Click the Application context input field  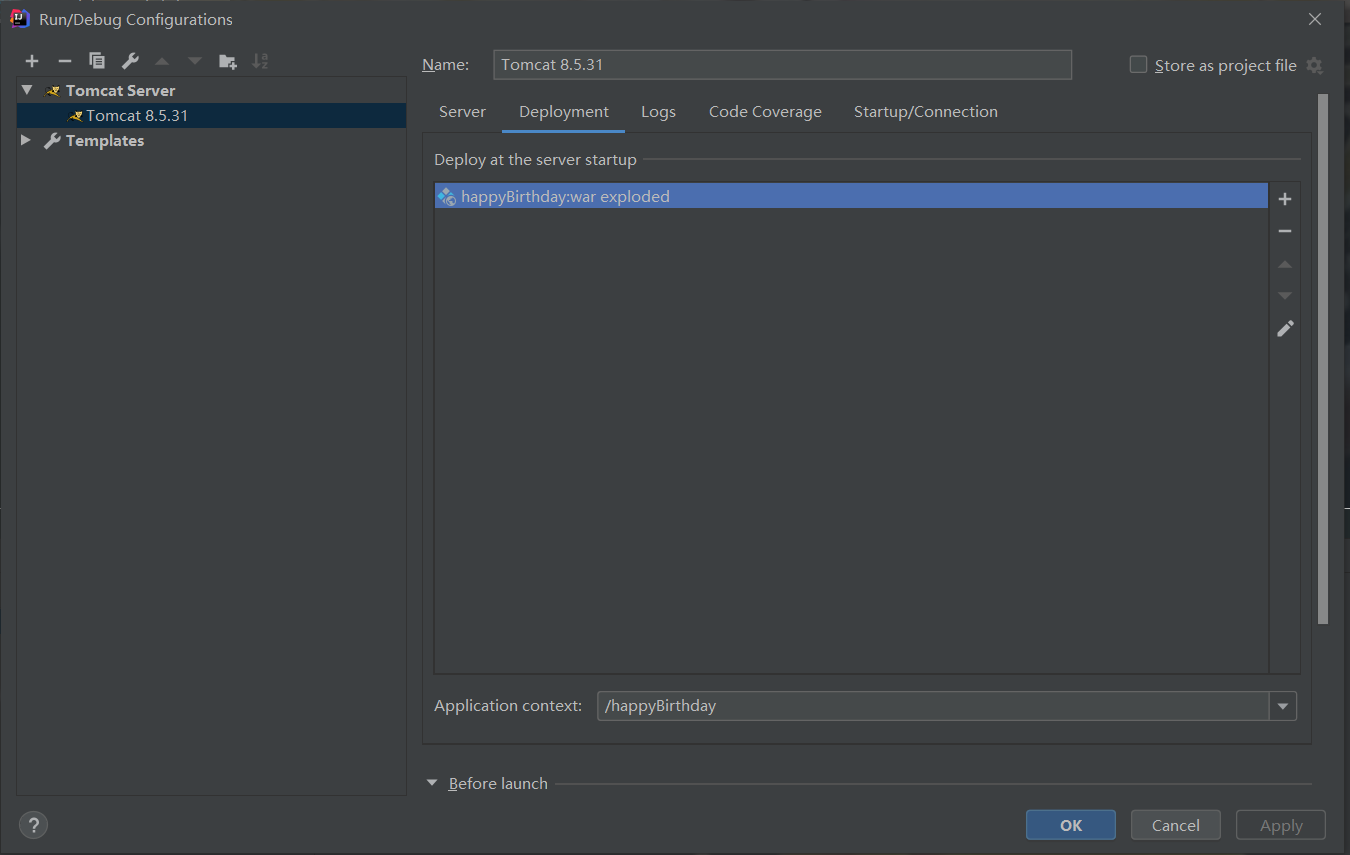click(x=933, y=706)
